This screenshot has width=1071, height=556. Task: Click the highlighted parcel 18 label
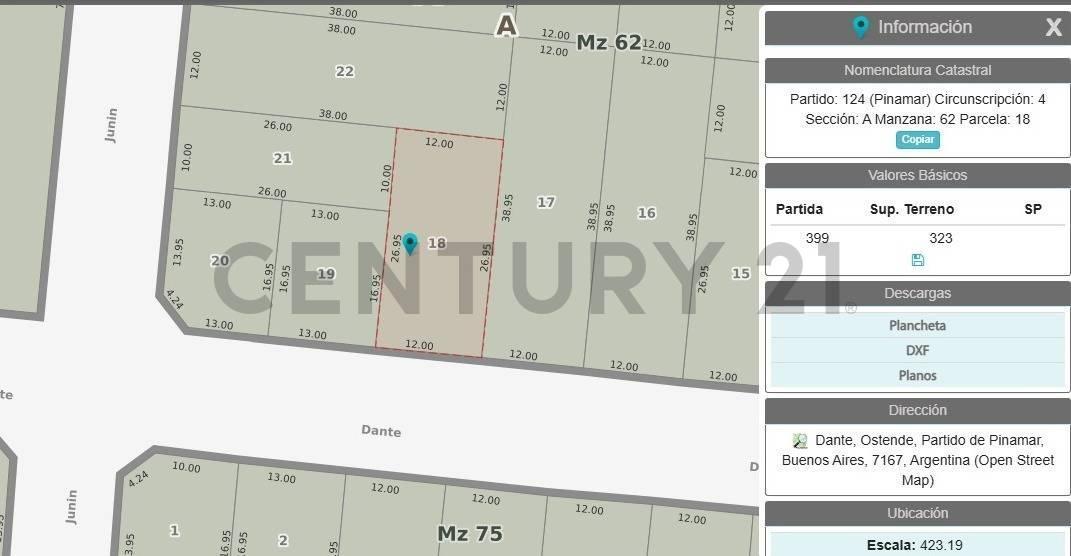tap(436, 243)
